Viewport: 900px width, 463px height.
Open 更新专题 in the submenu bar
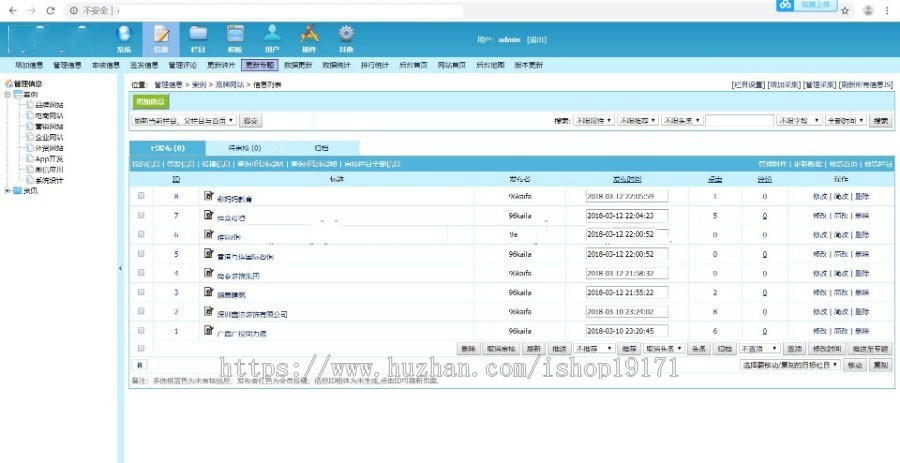[x=259, y=65]
